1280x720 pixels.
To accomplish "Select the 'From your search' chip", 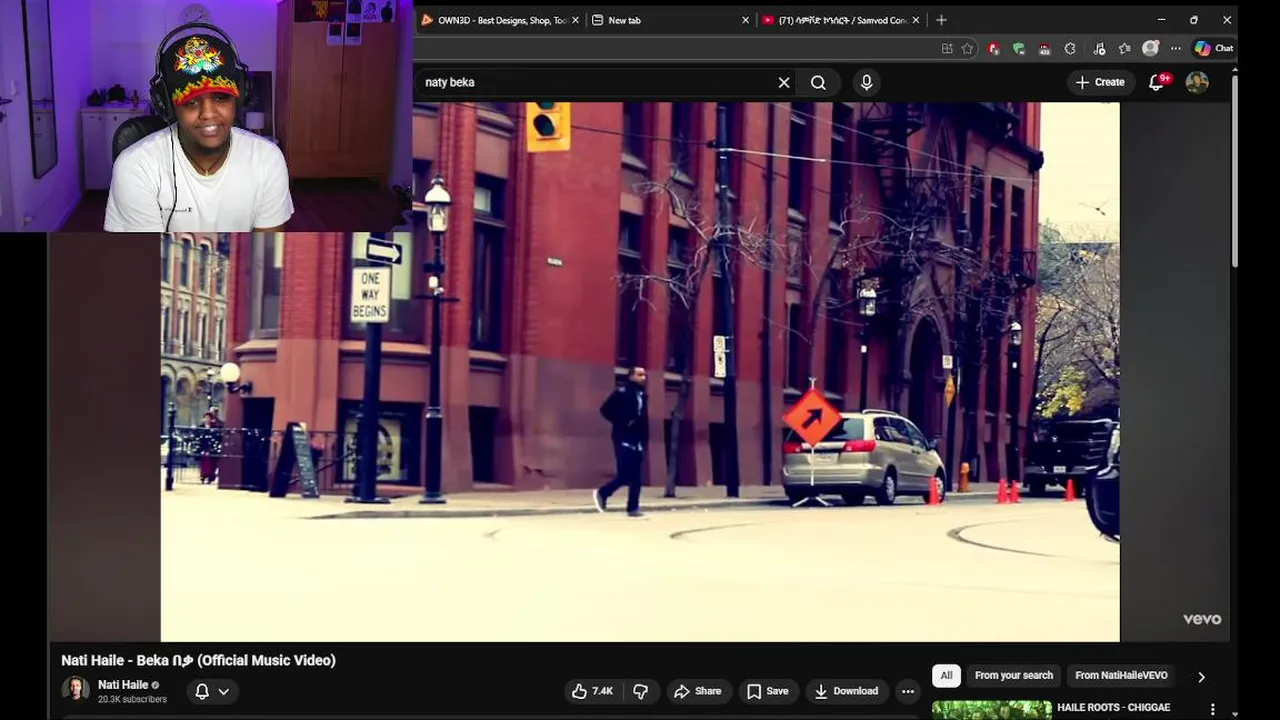I will coord(1013,676).
